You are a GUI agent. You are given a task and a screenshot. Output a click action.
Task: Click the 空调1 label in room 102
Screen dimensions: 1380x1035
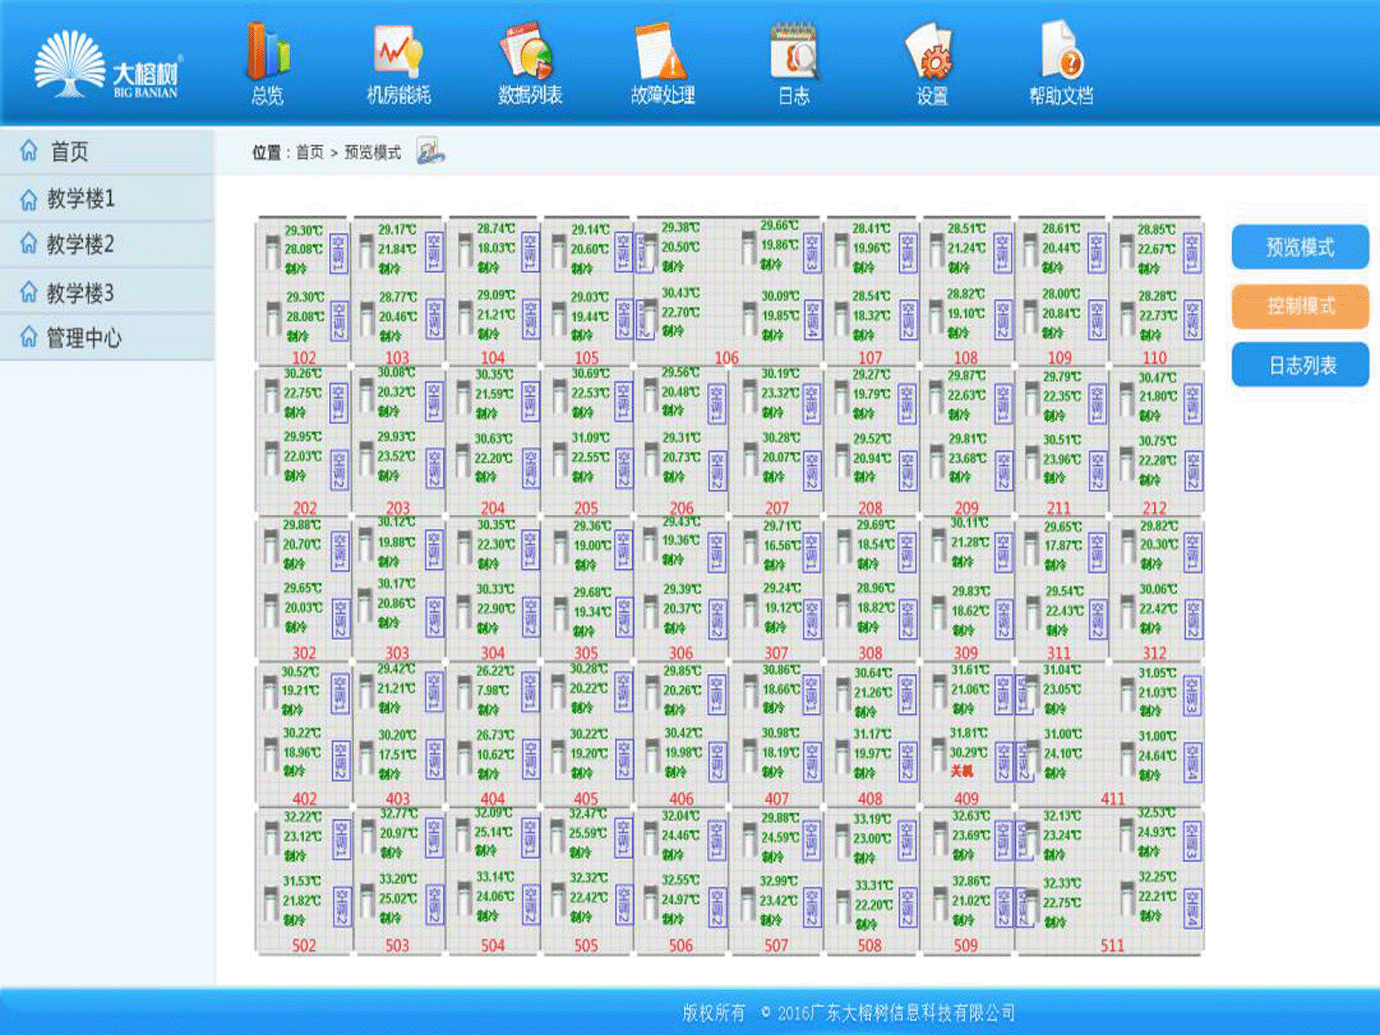coord(339,254)
